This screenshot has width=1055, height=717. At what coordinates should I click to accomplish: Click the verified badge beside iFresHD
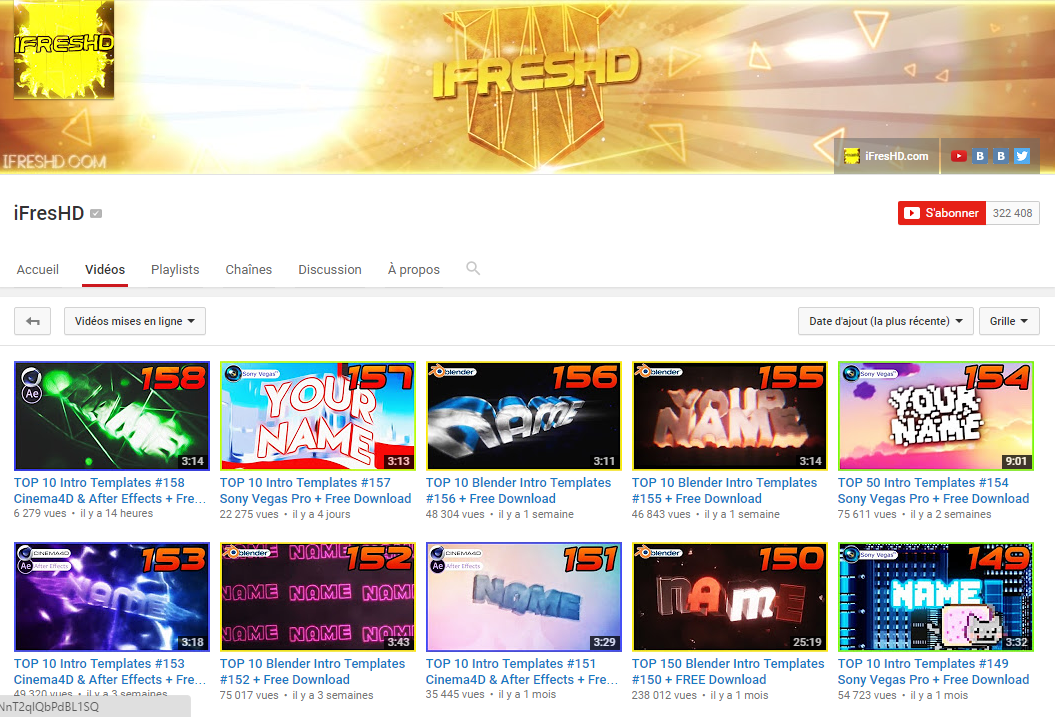pyautogui.click(x=96, y=214)
